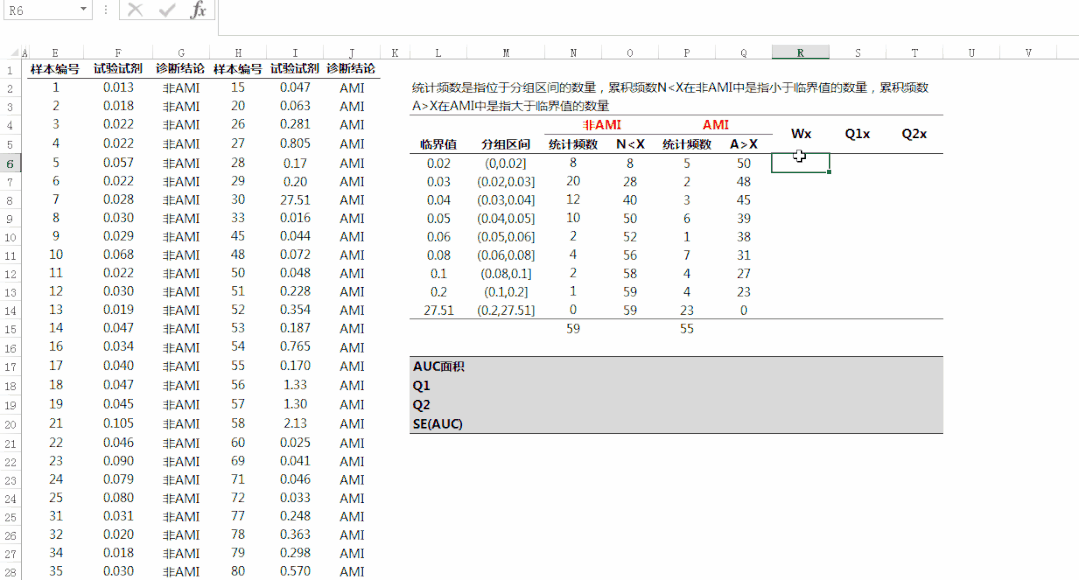The image size is (1079, 580).
Task: Click the Cancel entry X icon
Action: (x=135, y=10)
